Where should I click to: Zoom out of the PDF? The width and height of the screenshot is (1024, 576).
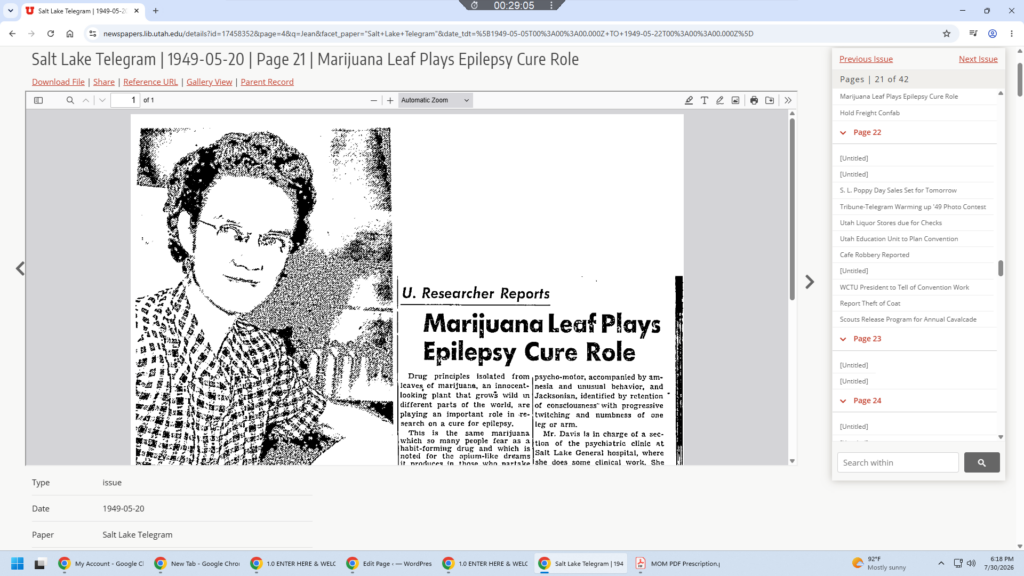(374, 101)
